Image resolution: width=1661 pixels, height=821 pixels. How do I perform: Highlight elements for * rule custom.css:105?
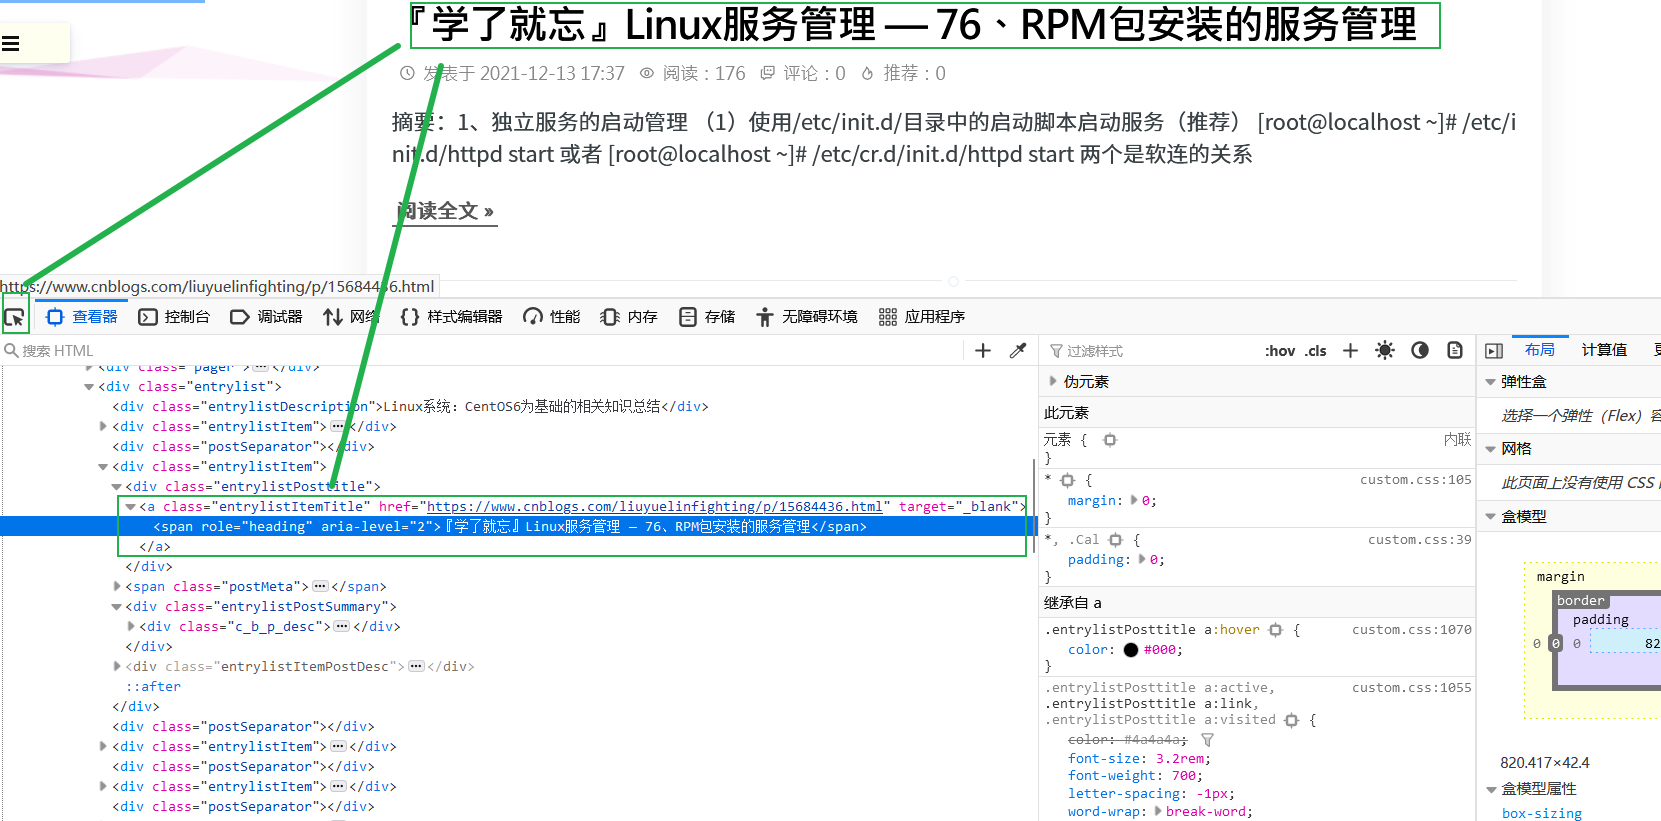tap(1067, 480)
